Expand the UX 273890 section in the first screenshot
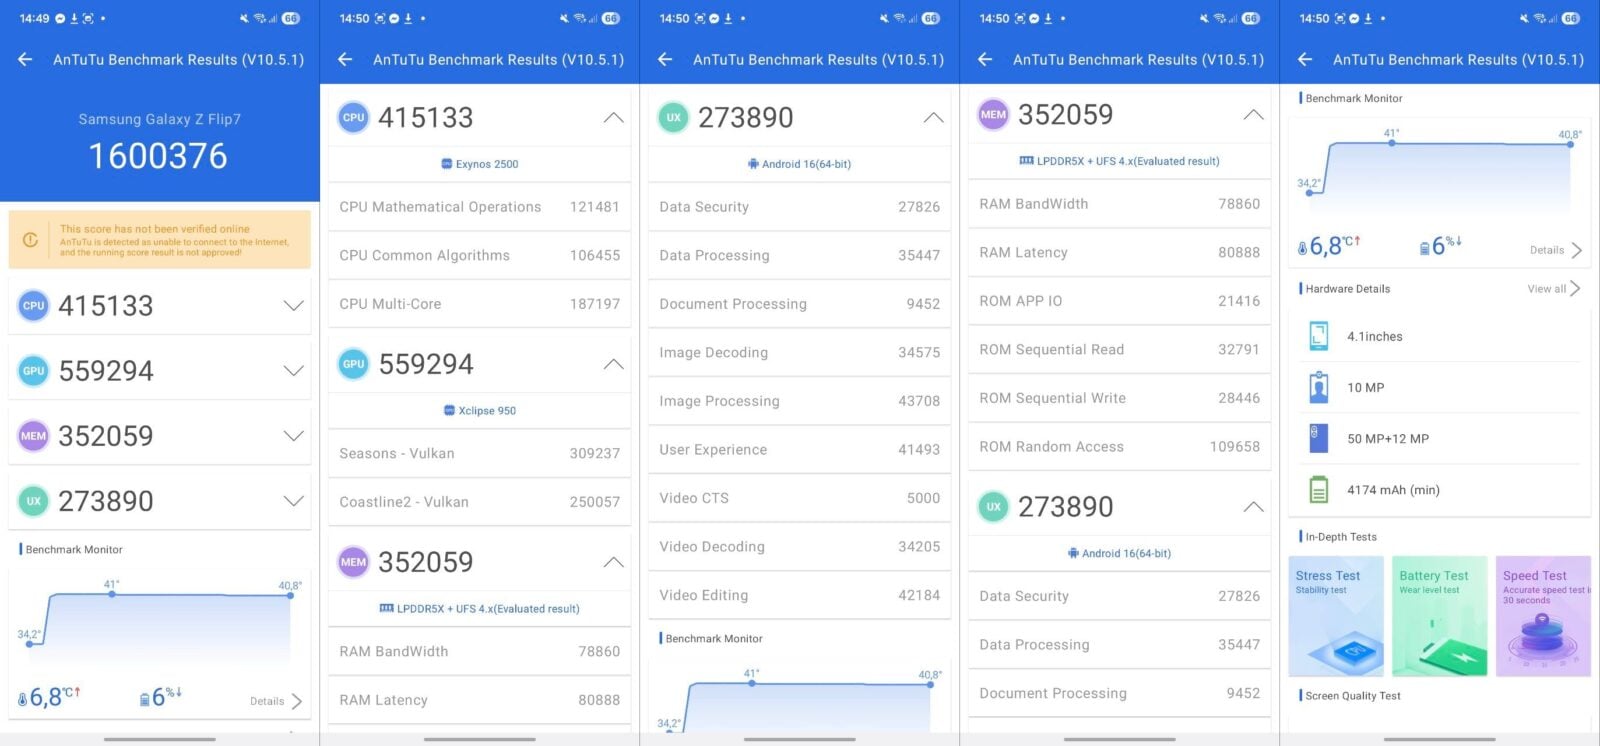The height and width of the screenshot is (746, 1600). tap(293, 501)
